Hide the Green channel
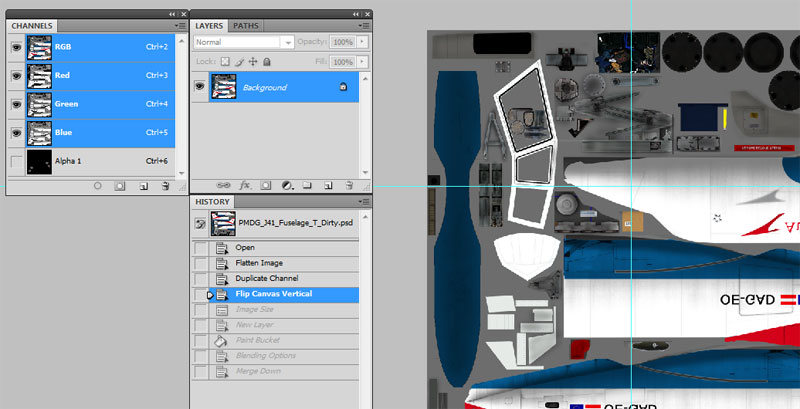800x409 pixels. tap(17, 104)
